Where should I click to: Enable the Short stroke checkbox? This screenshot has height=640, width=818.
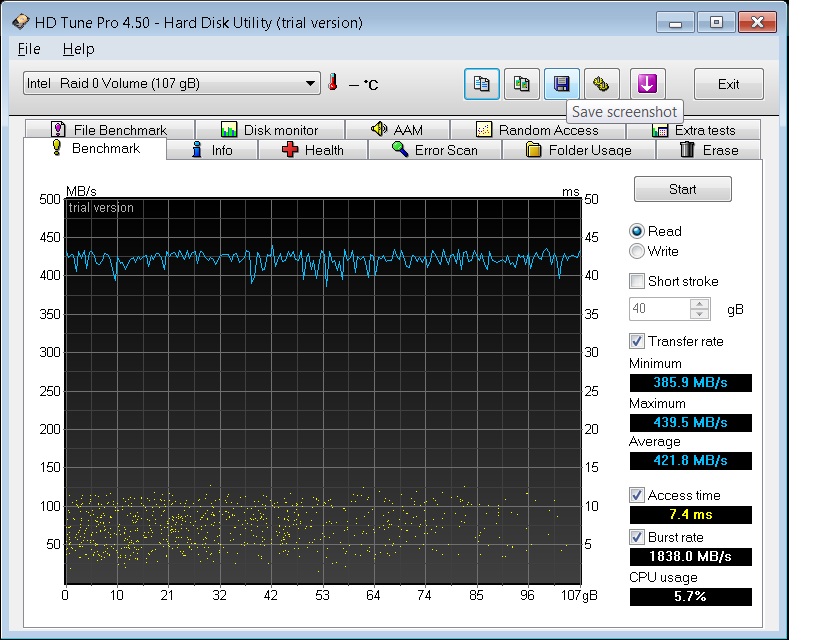pos(637,281)
